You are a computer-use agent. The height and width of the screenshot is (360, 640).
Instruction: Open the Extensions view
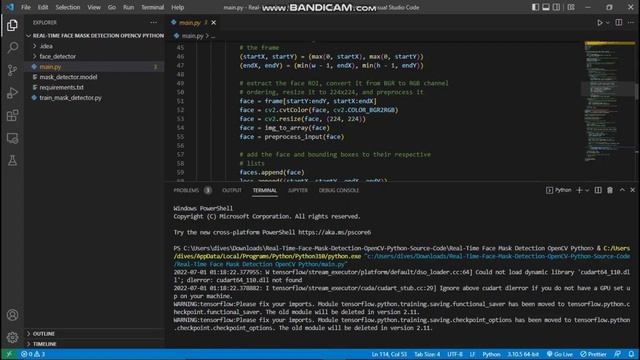[12, 116]
